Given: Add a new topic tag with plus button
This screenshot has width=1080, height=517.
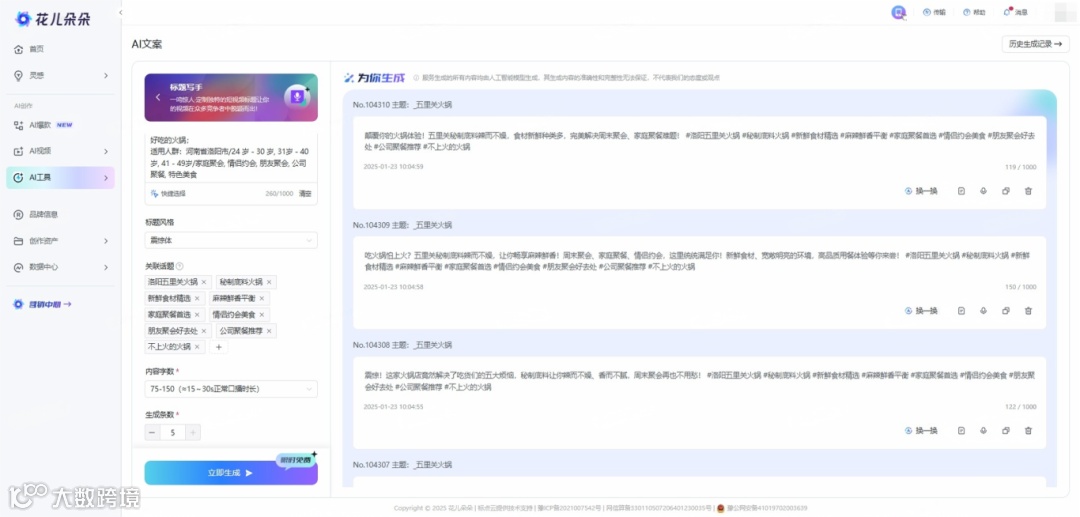Looking at the screenshot, I should tap(219, 347).
